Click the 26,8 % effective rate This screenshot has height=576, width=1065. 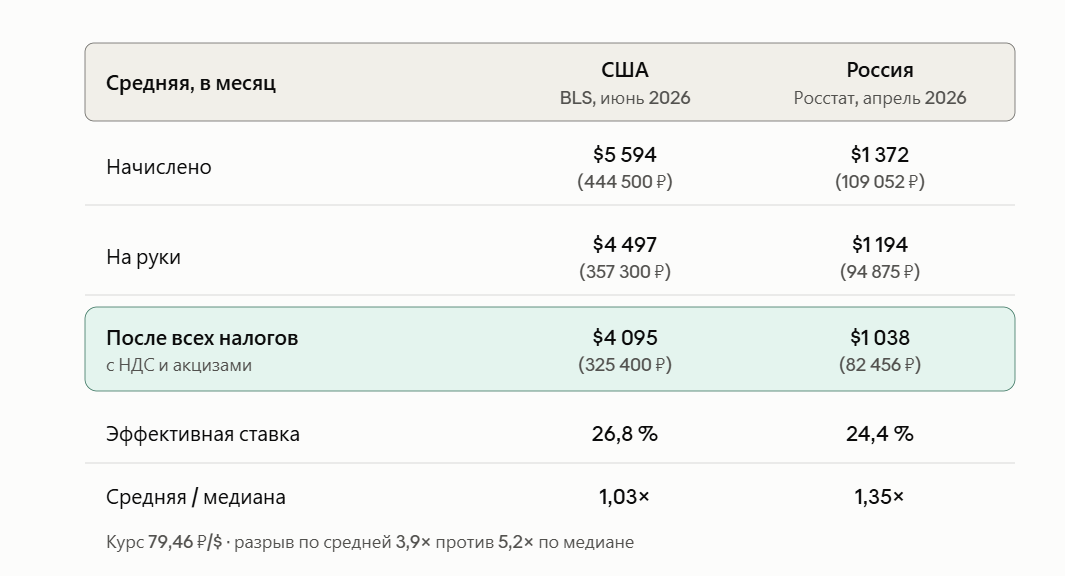click(624, 433)
